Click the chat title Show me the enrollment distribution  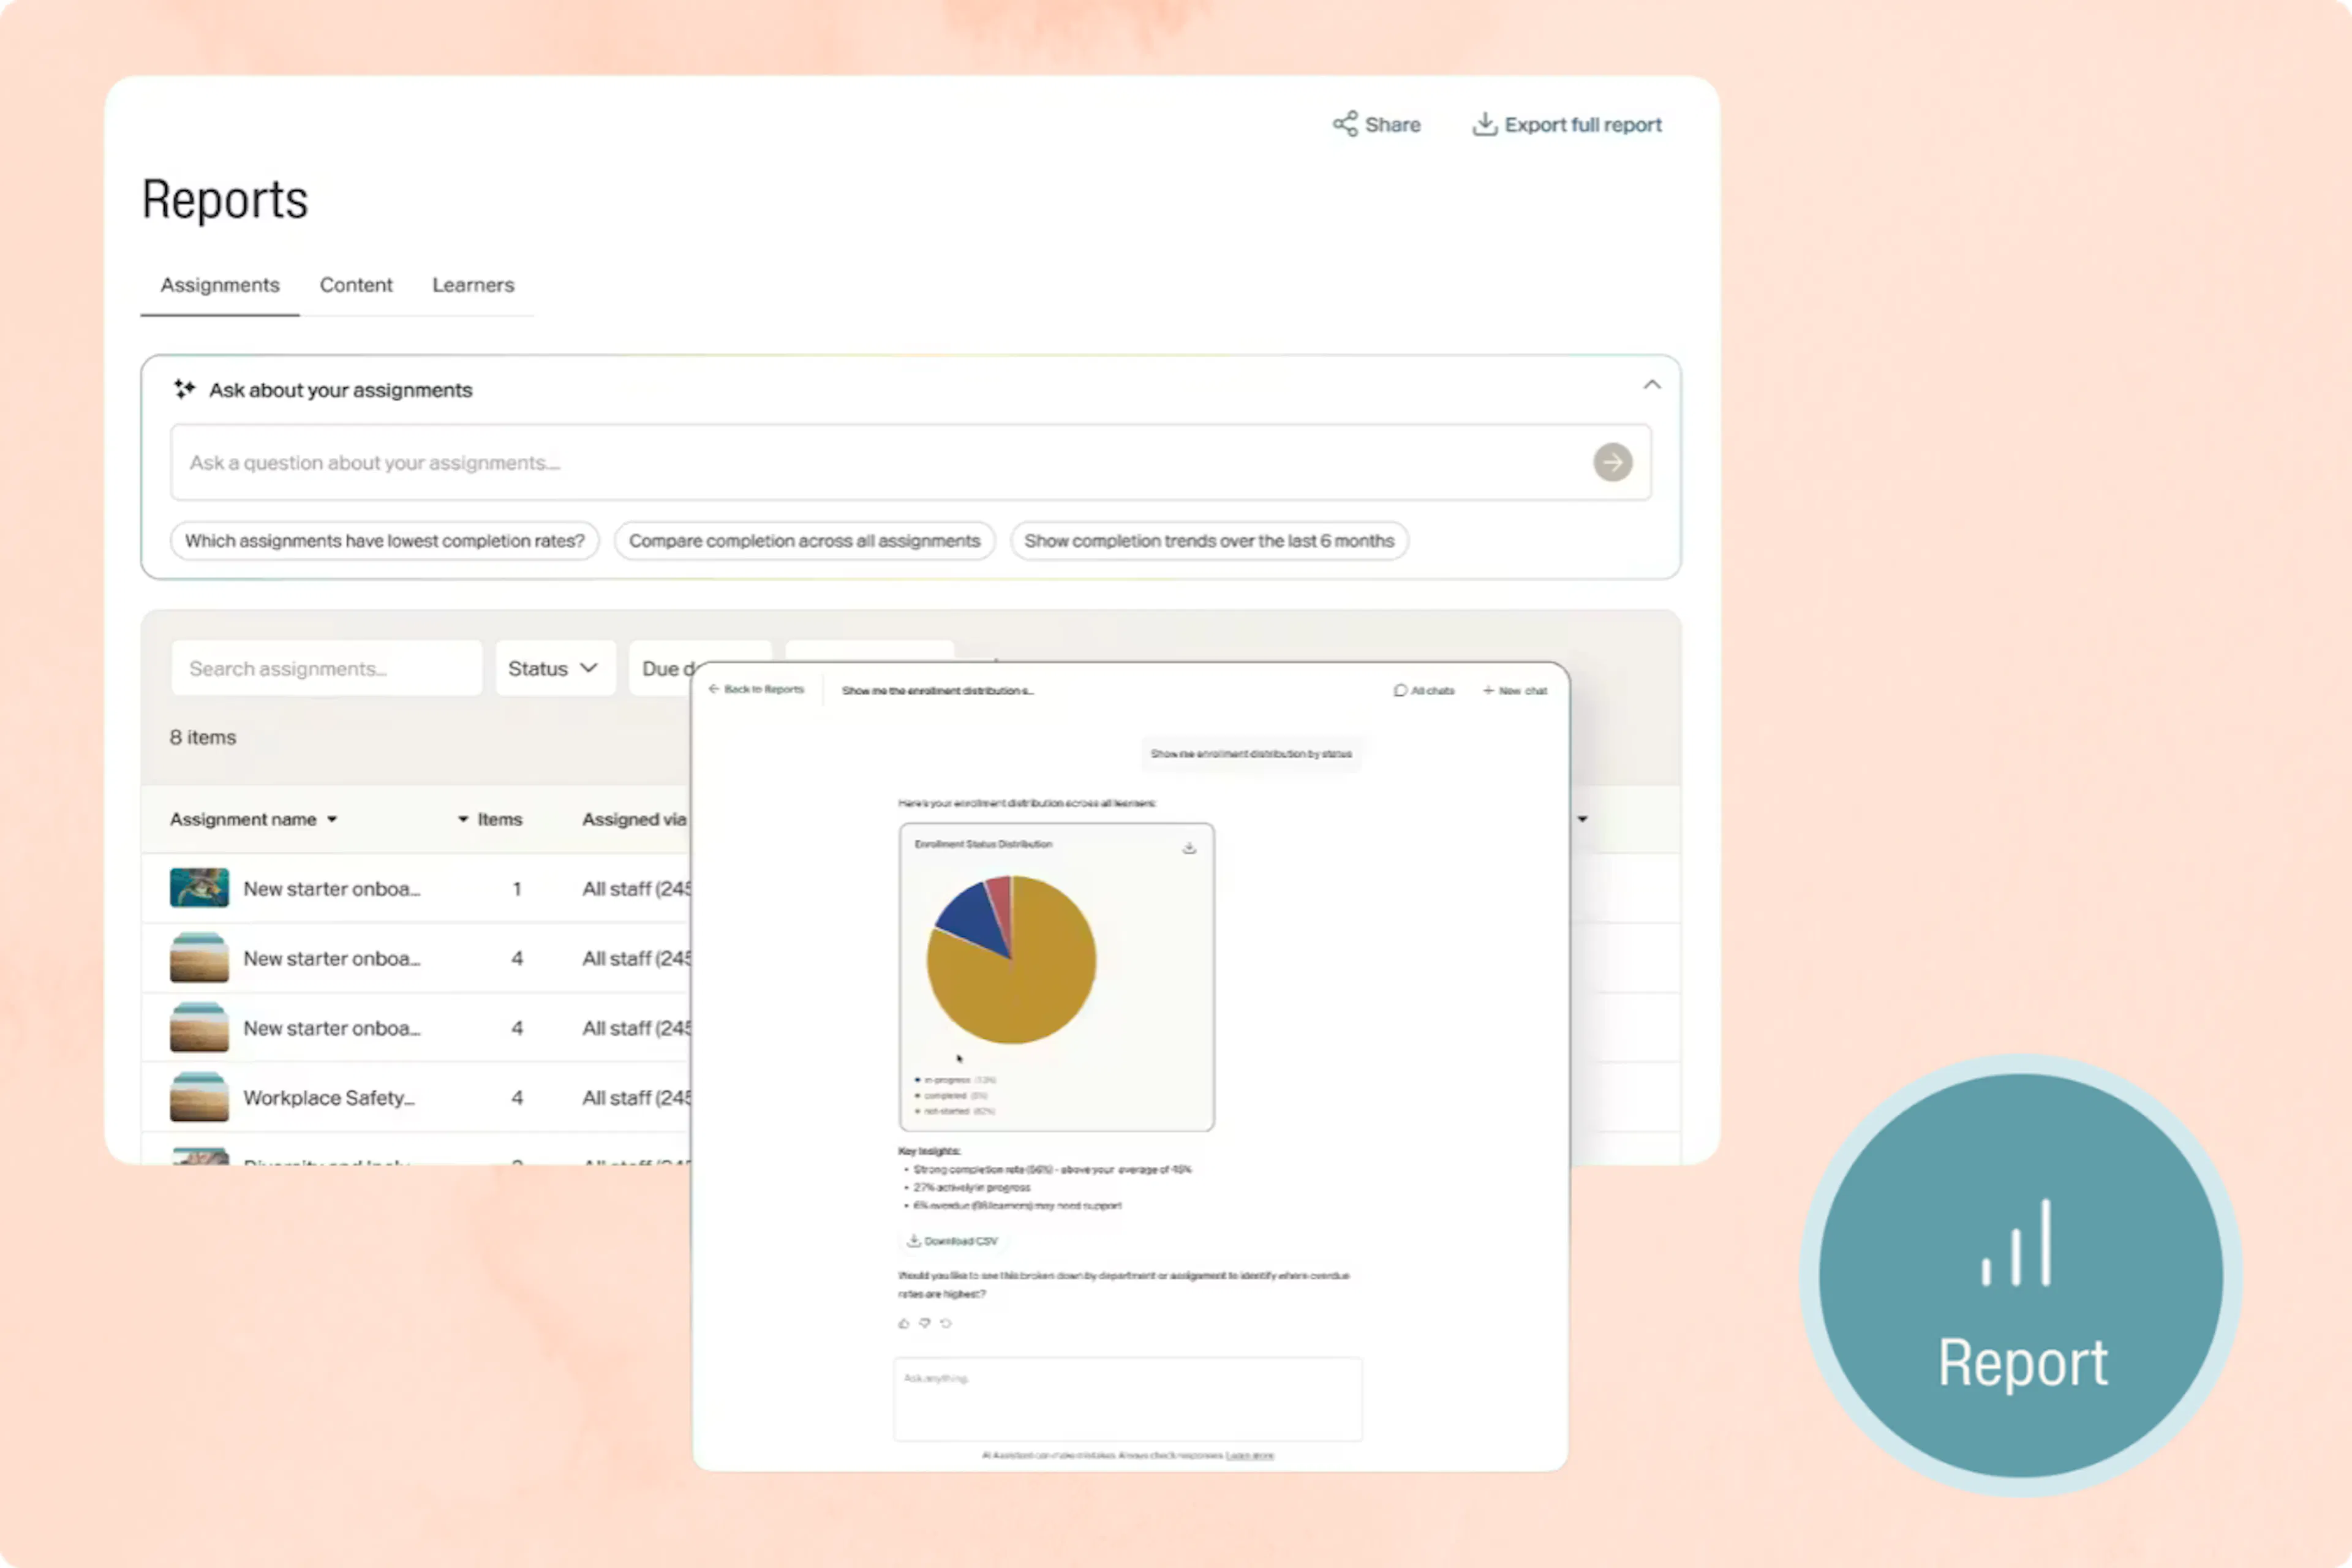tap(938, 691)
